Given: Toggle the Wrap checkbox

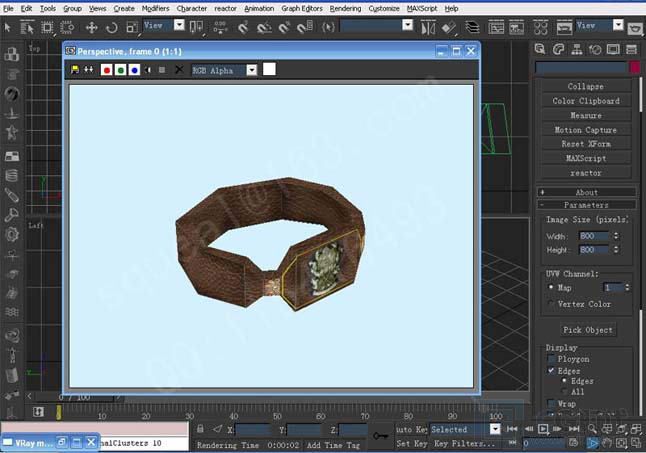Looking at the screenshot, I should pos(552,403).
